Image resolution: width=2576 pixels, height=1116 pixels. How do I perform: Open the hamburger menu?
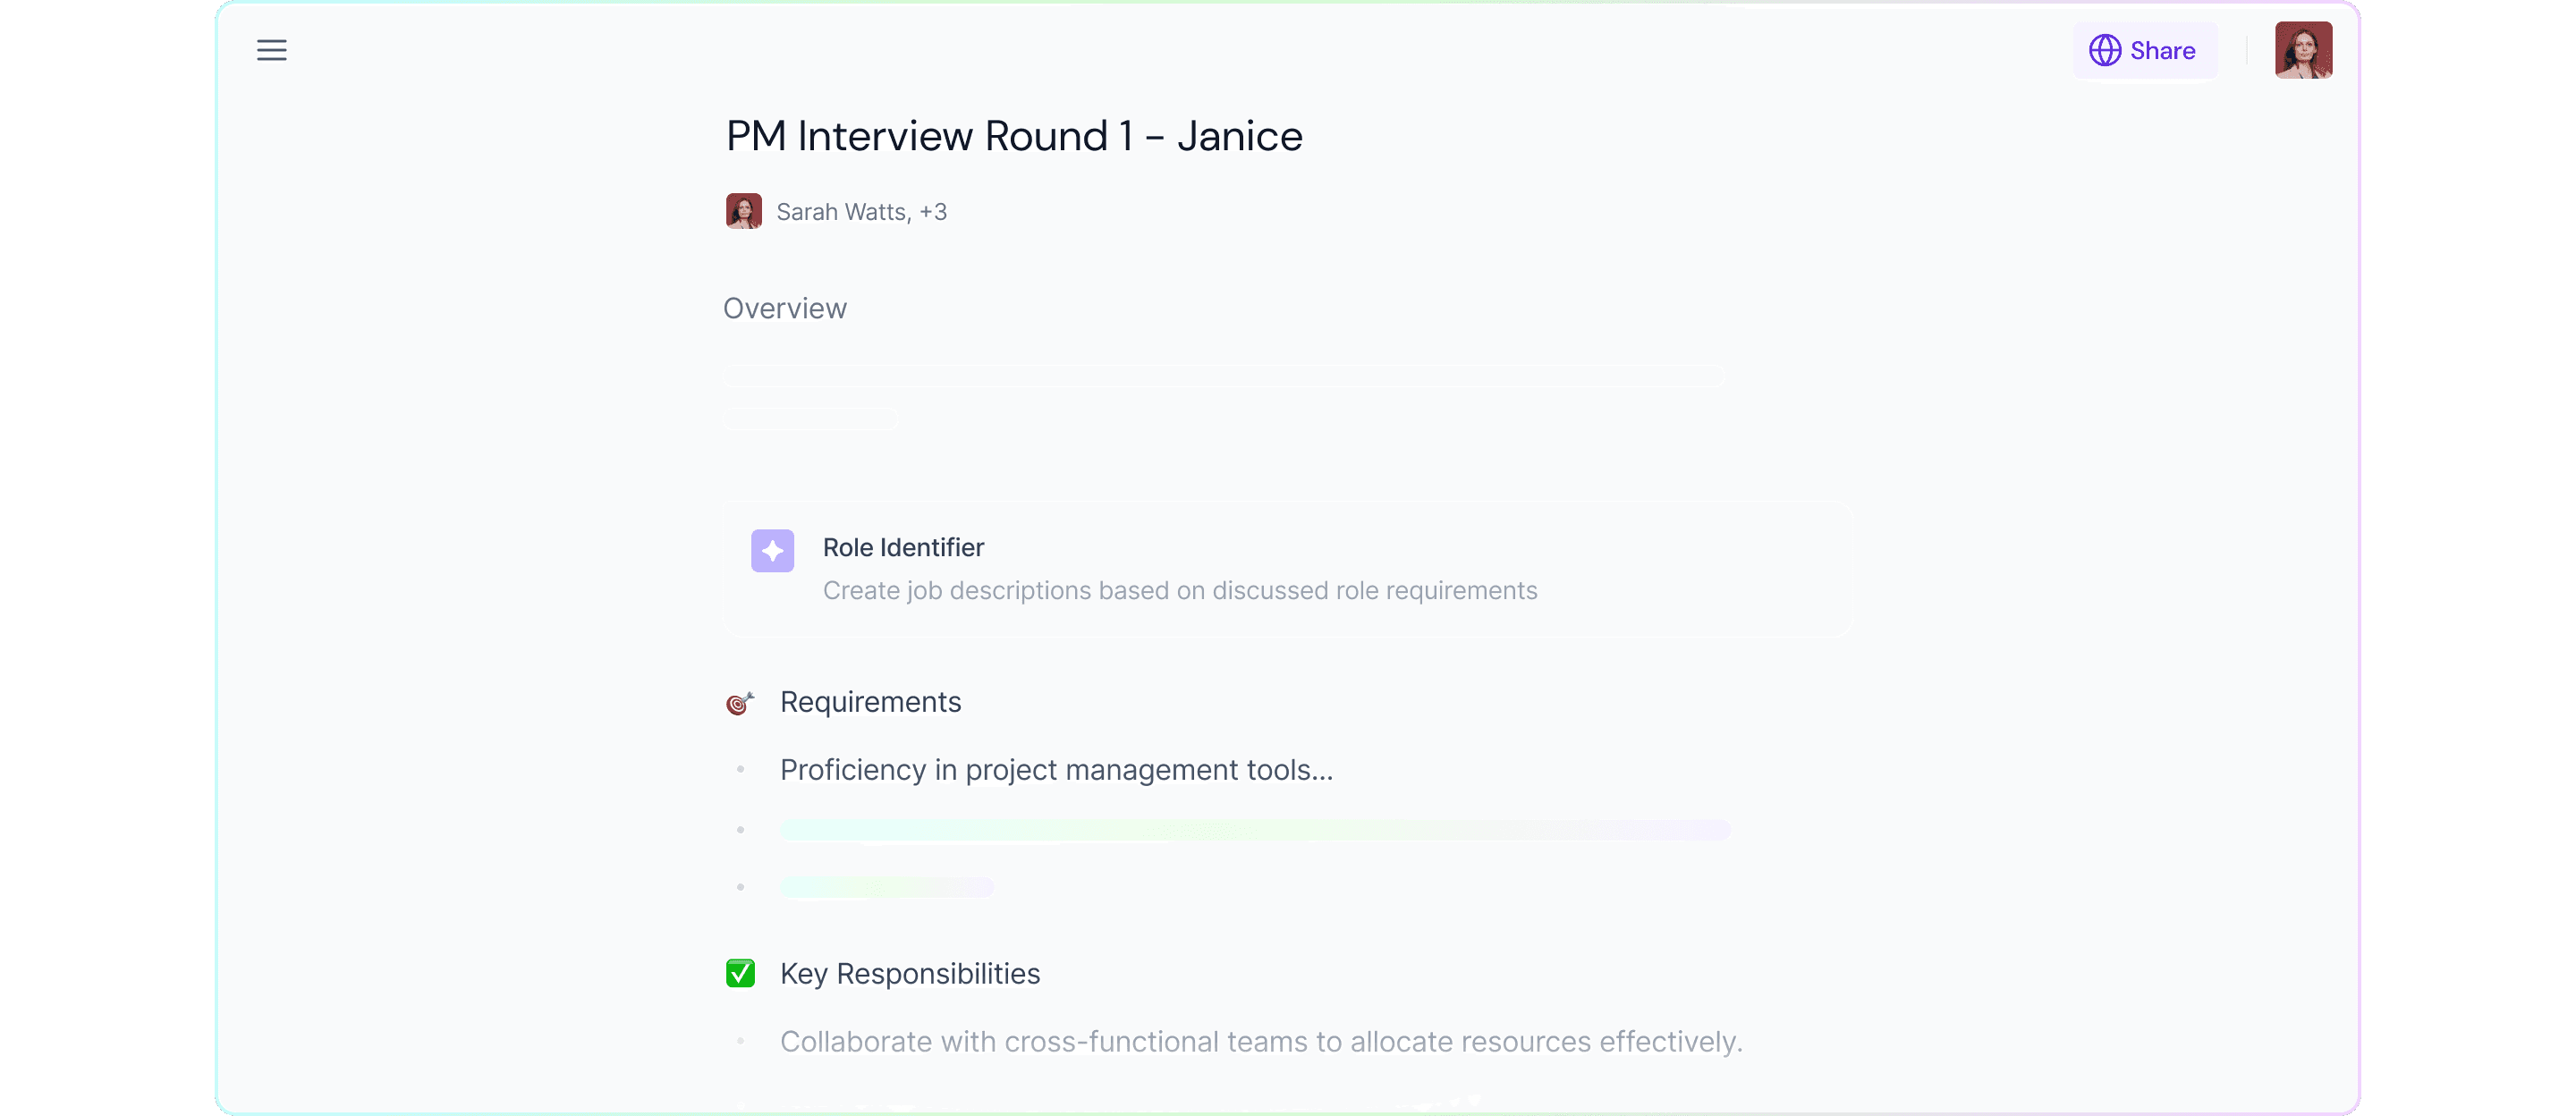pyautogui.click(x=271, y=50)
